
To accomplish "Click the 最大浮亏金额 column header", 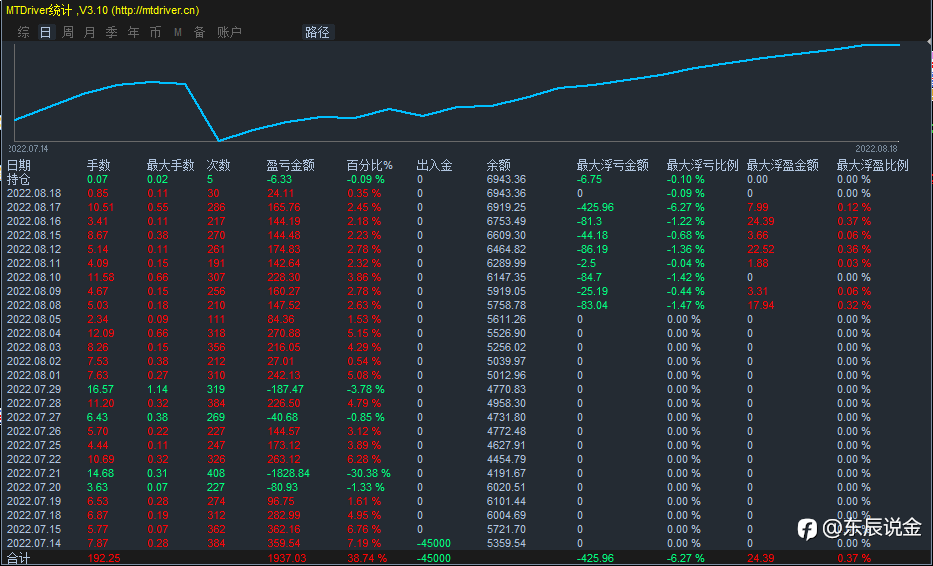I will pyautogui.click(x=612, y=165).
